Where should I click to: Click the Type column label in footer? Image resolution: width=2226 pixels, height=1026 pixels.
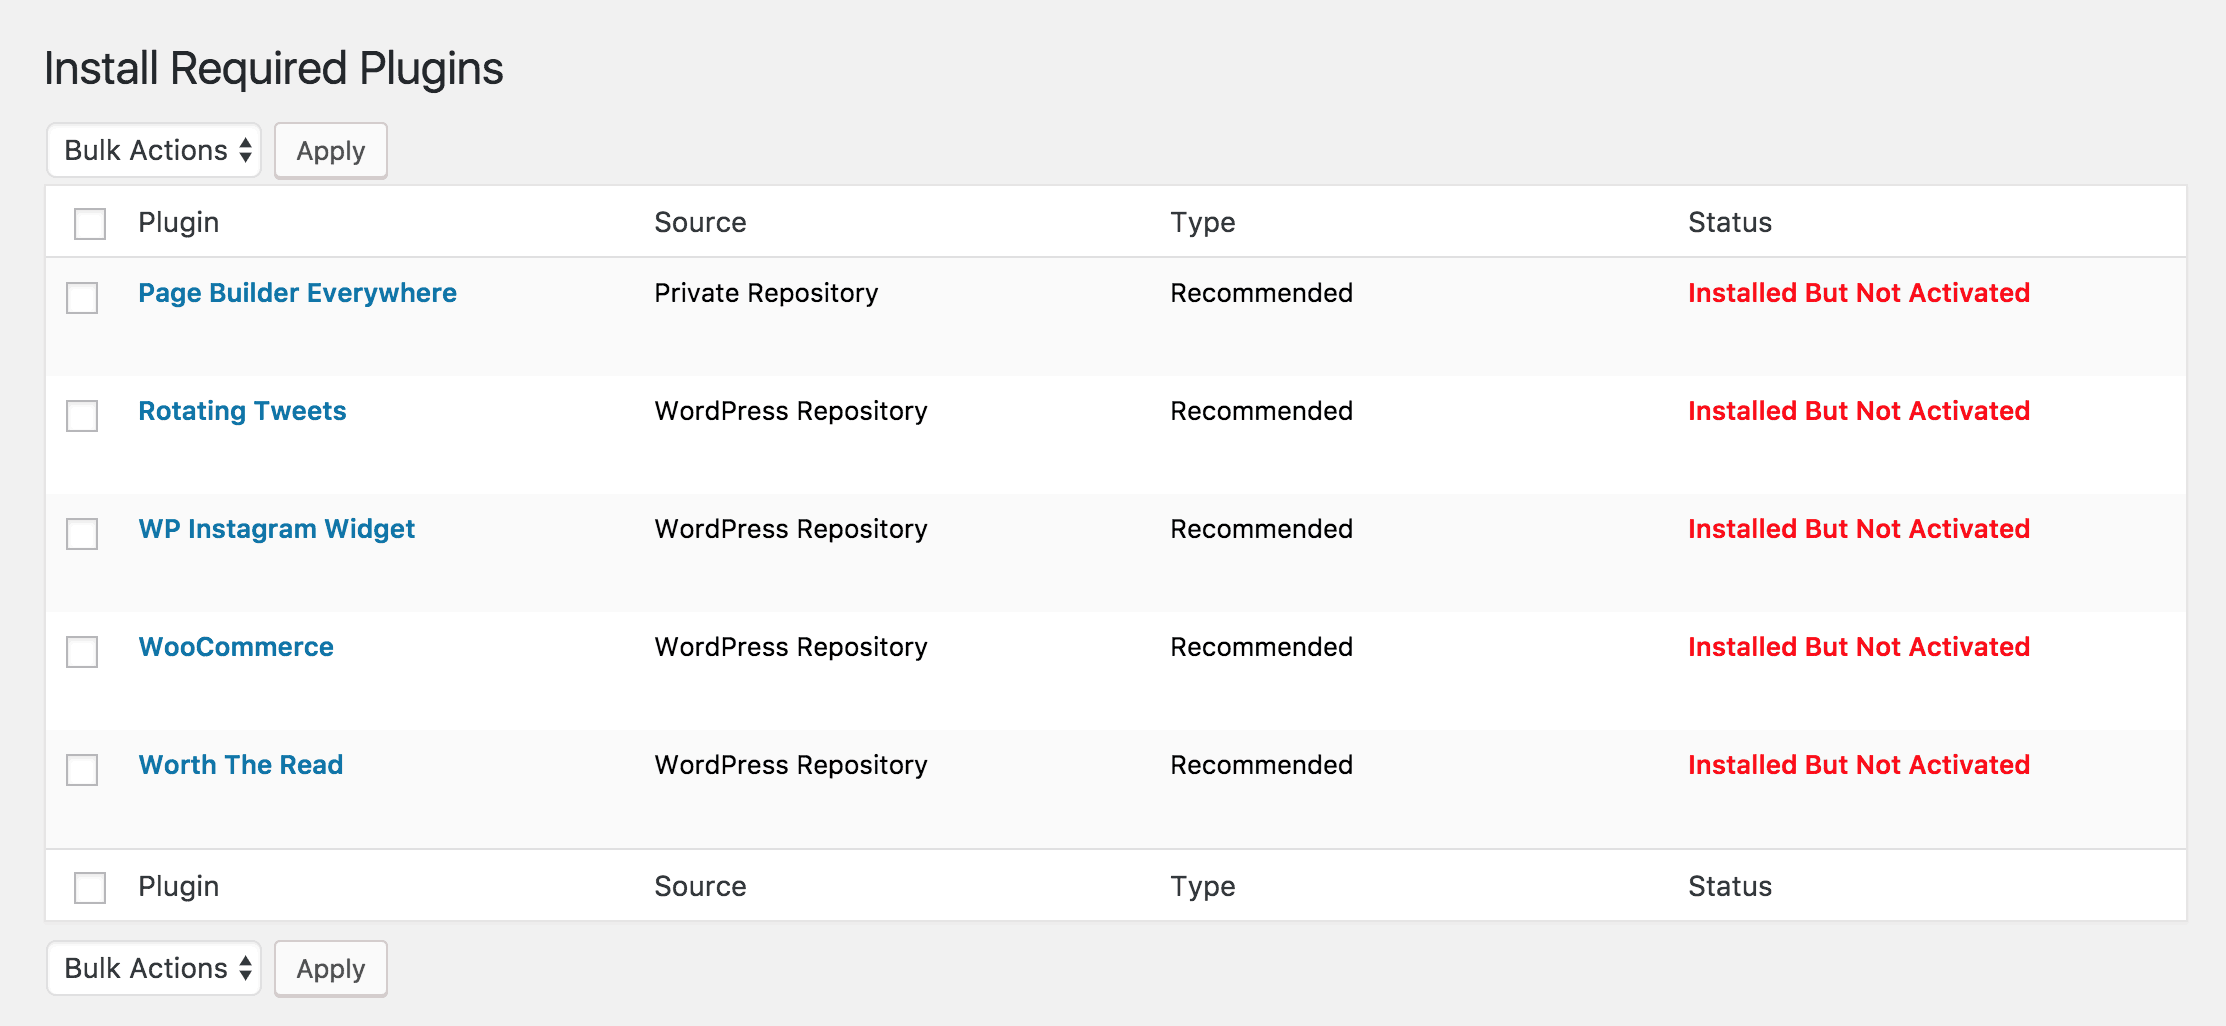pos(1203,886)
